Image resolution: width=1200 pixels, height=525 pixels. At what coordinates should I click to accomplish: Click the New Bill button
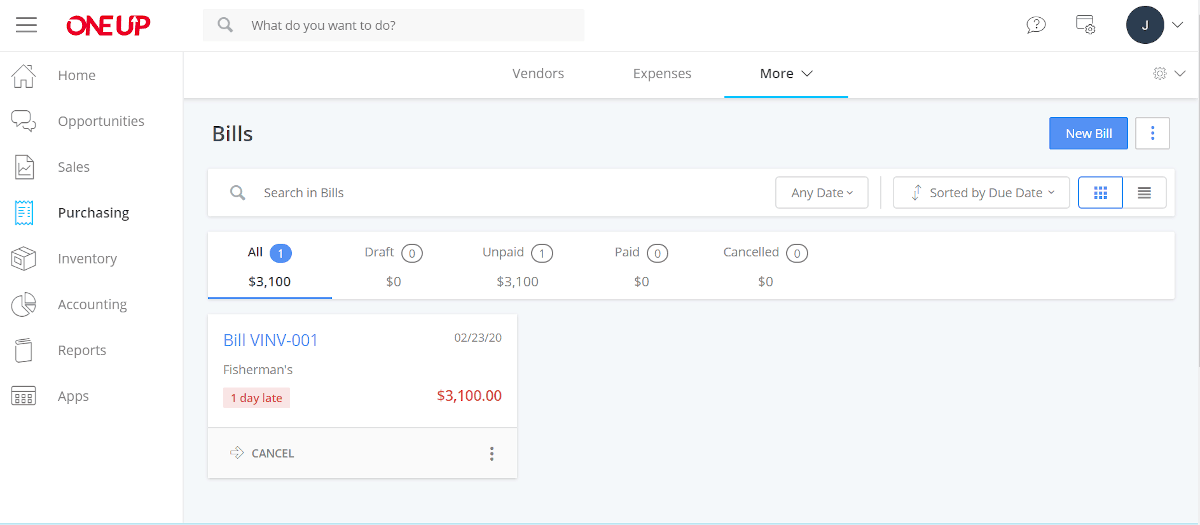[x=1089, y=134]
